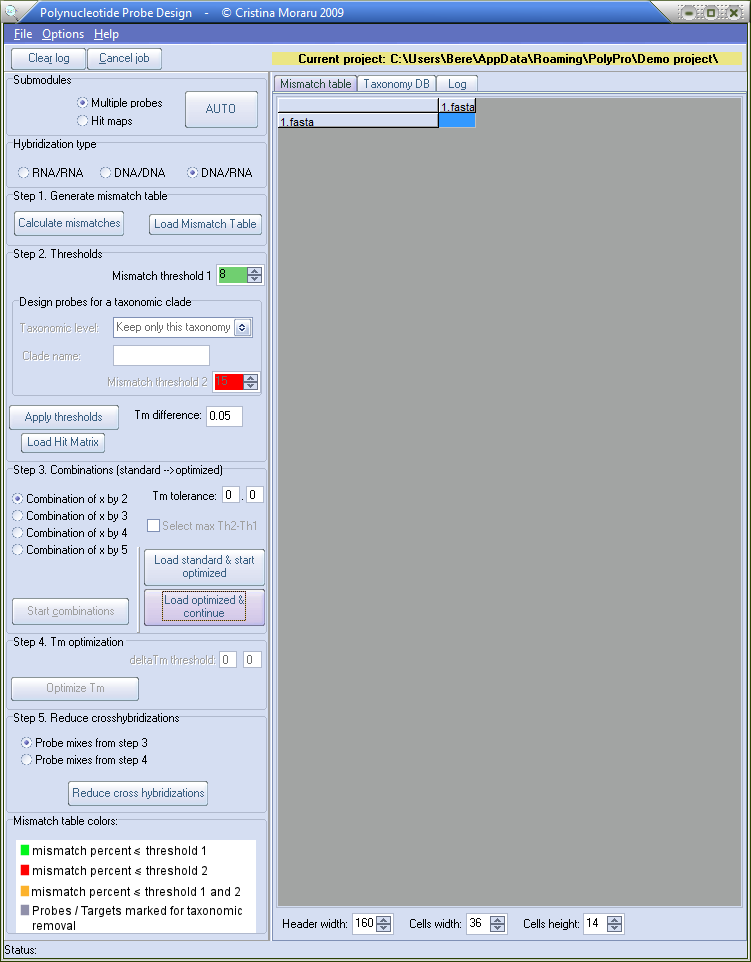
Task: Select Hit maps submodule
Action: click(82, 121)
